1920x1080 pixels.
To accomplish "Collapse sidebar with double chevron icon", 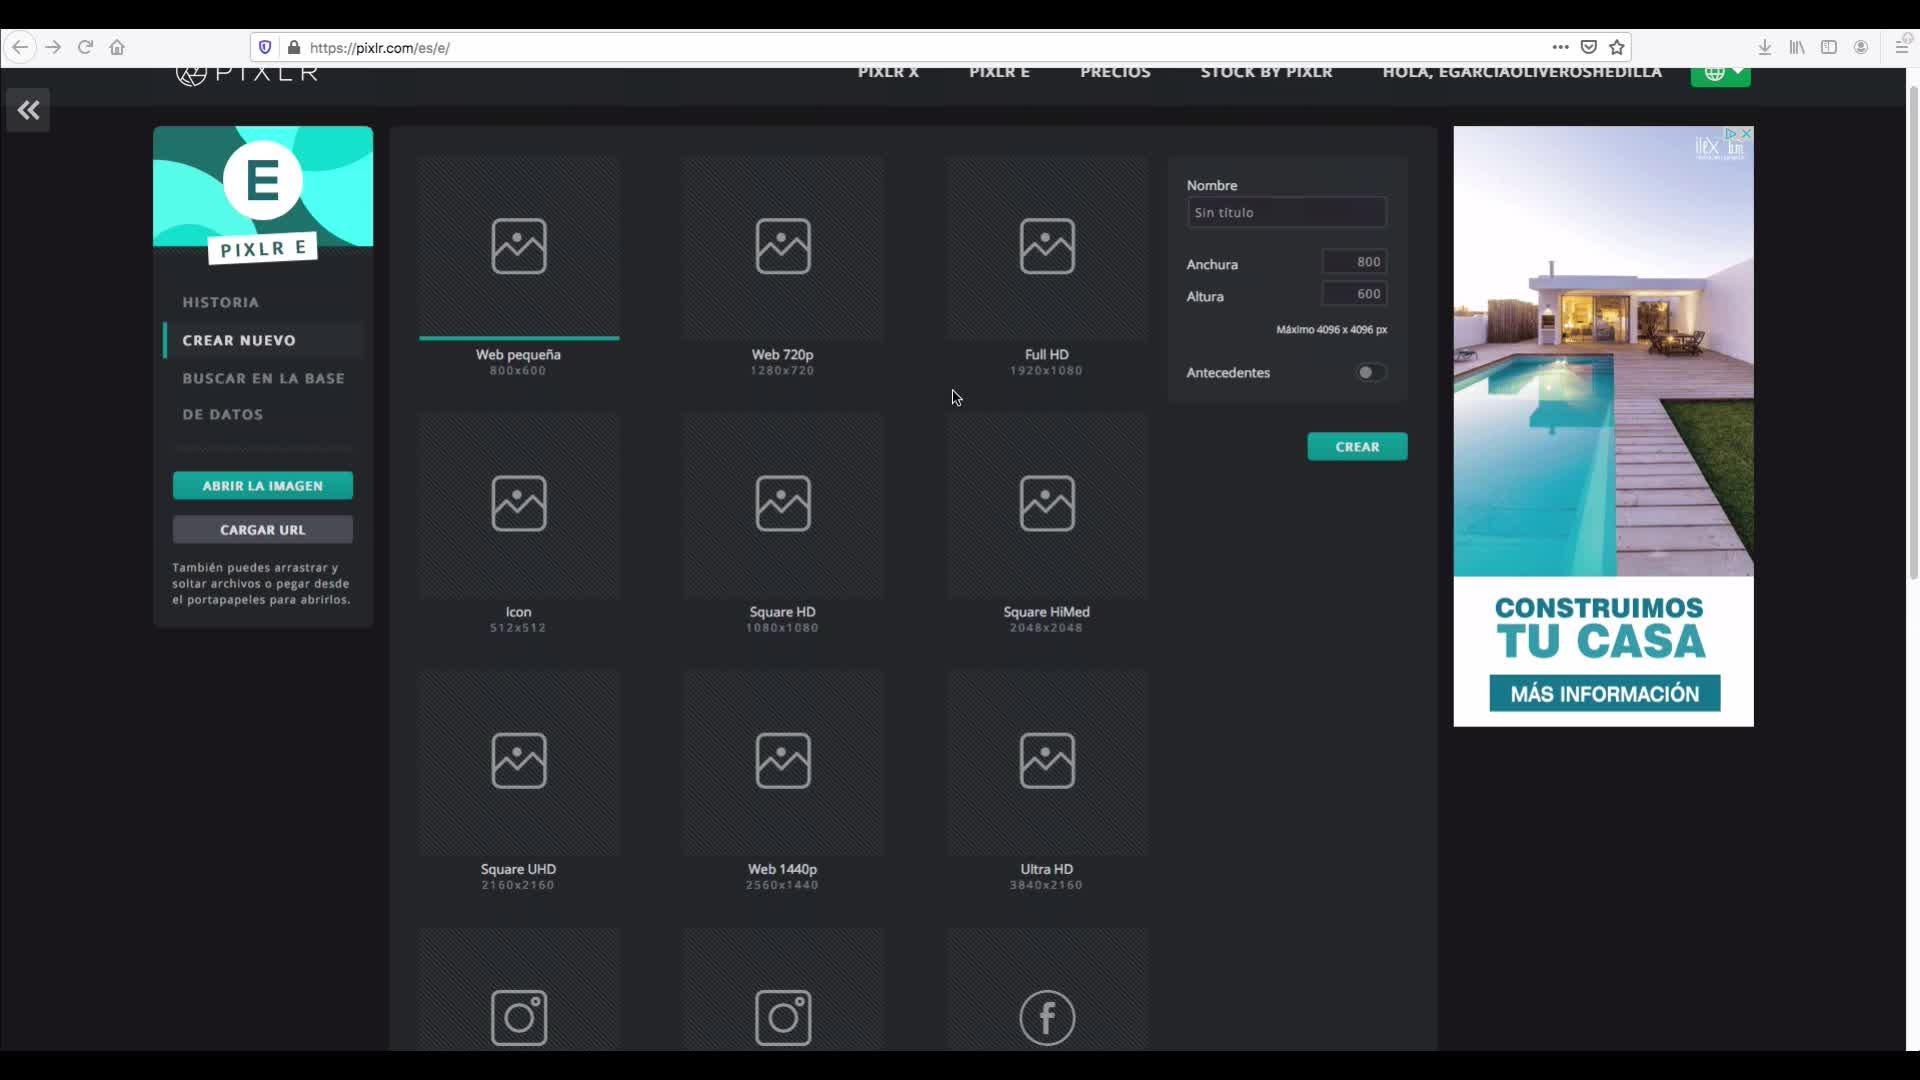I will point(28,110).
